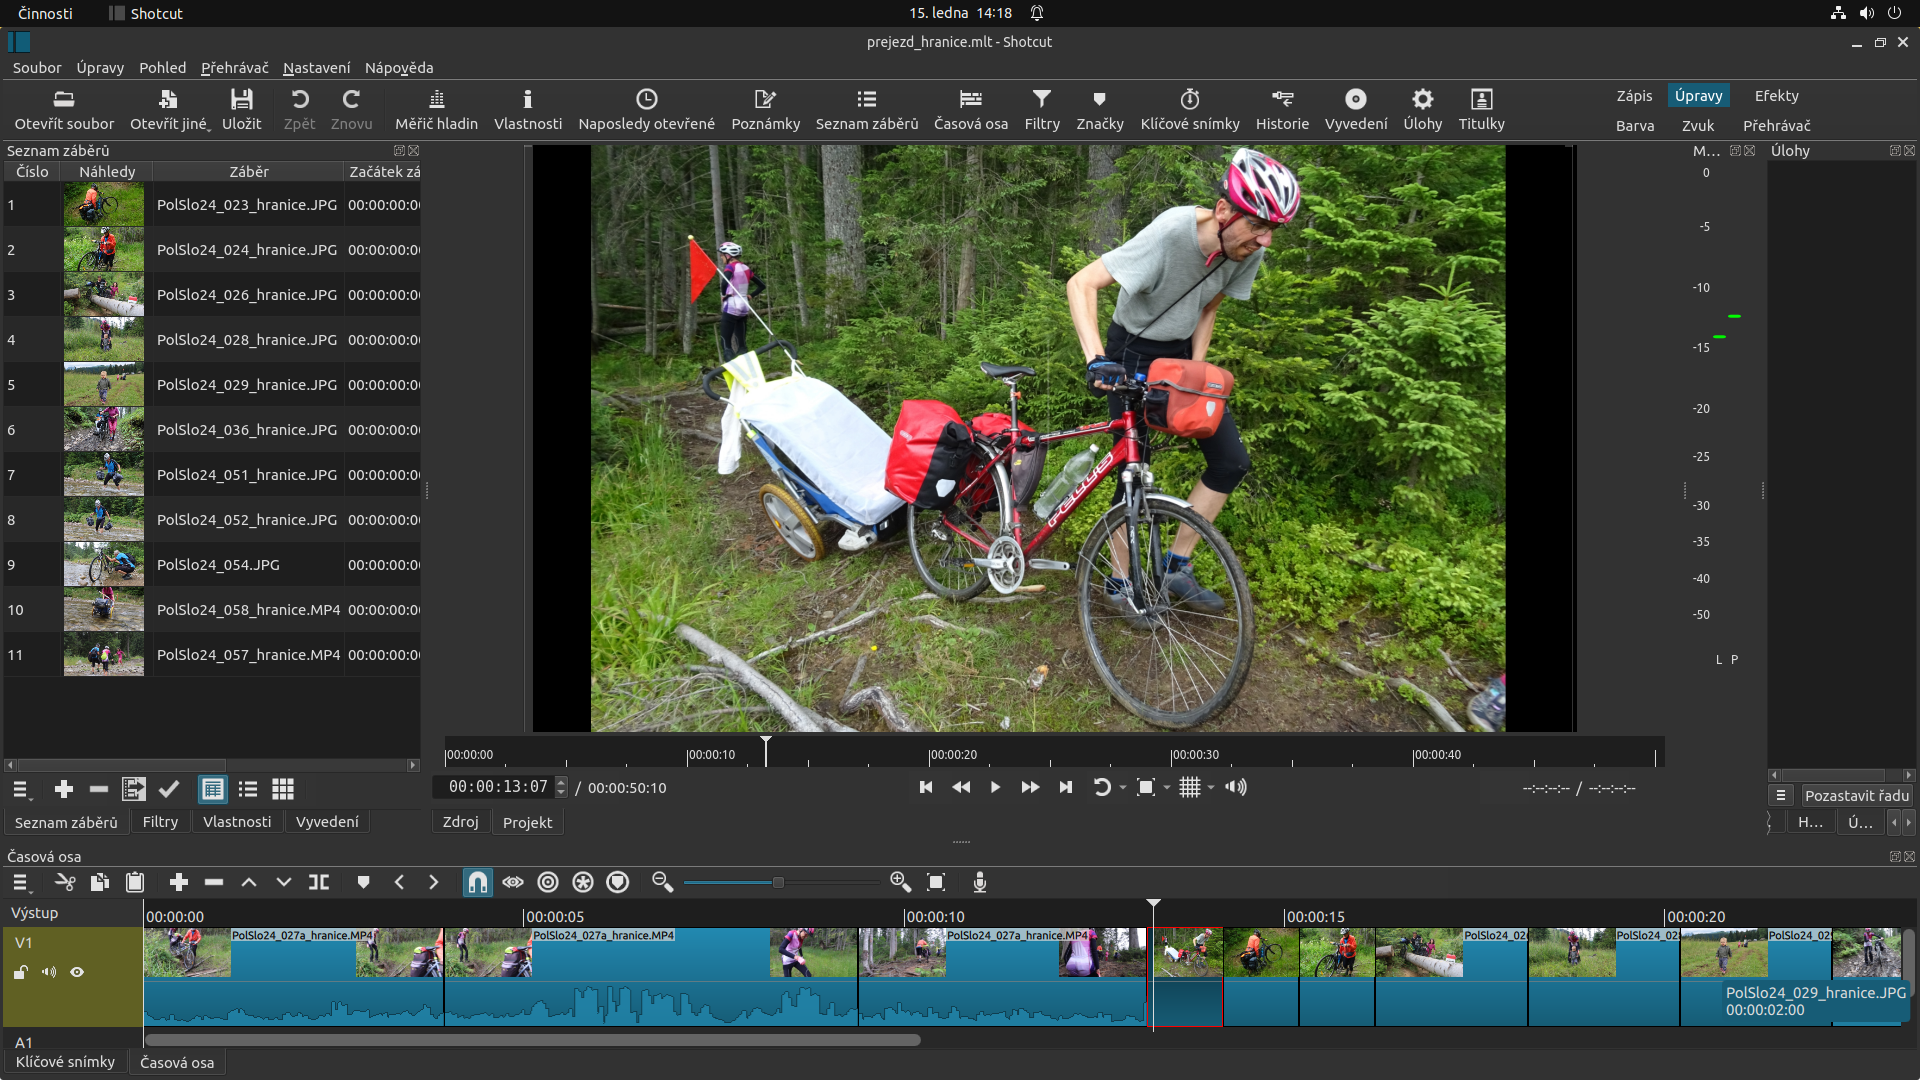1920x1080 pixels.
Task: Open the timeline hamburger menu
Action: click(20, 882)
